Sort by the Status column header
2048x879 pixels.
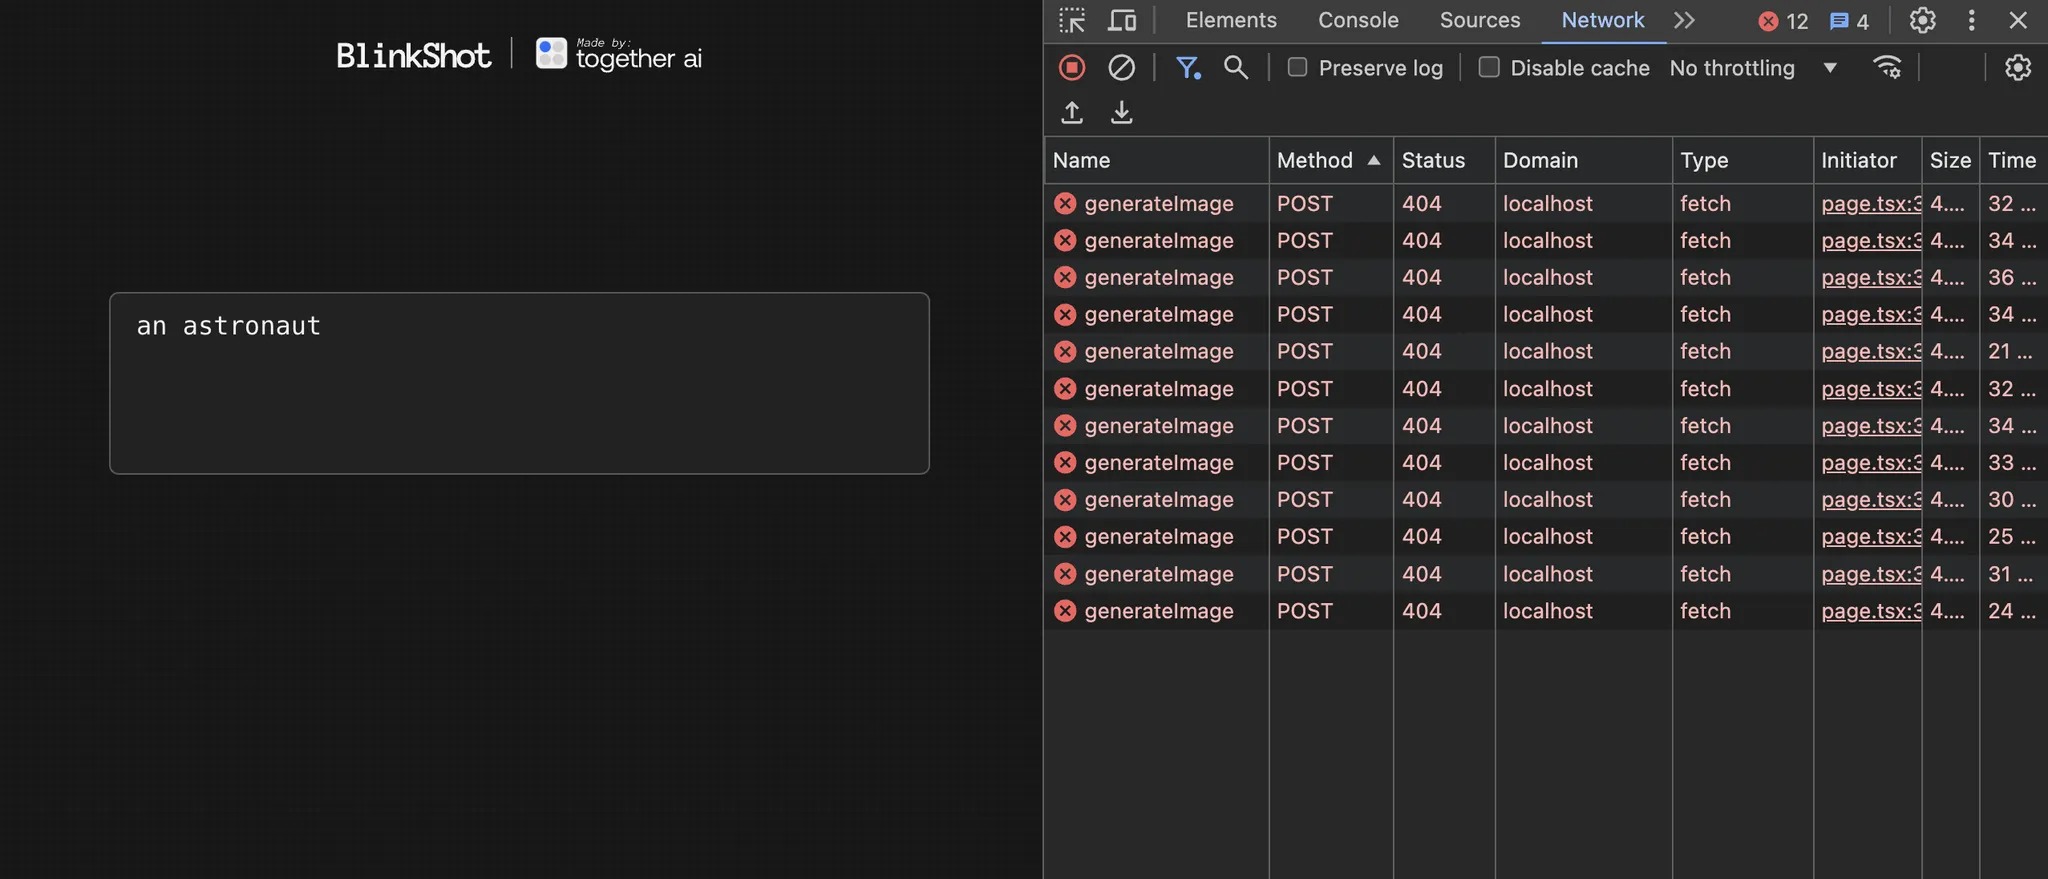click(1444, 160)
